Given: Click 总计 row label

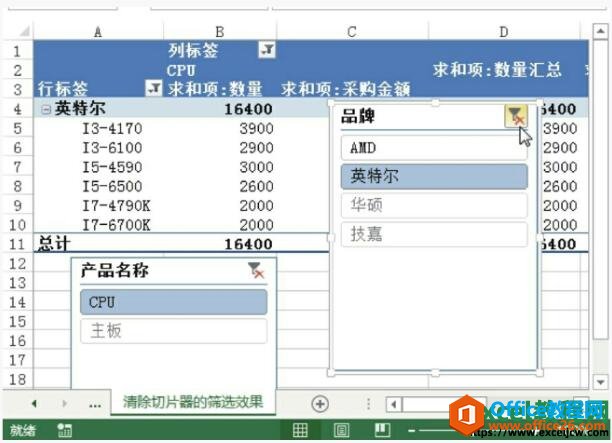Looking at the screenshot, I should [54, 244].
